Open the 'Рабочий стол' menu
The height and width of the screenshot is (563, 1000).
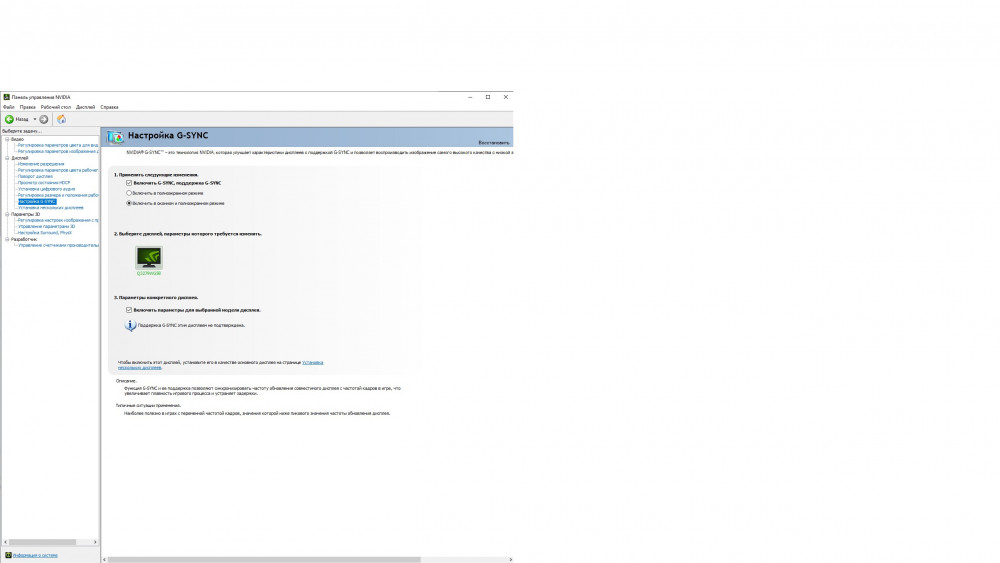[x=55, y=107]
